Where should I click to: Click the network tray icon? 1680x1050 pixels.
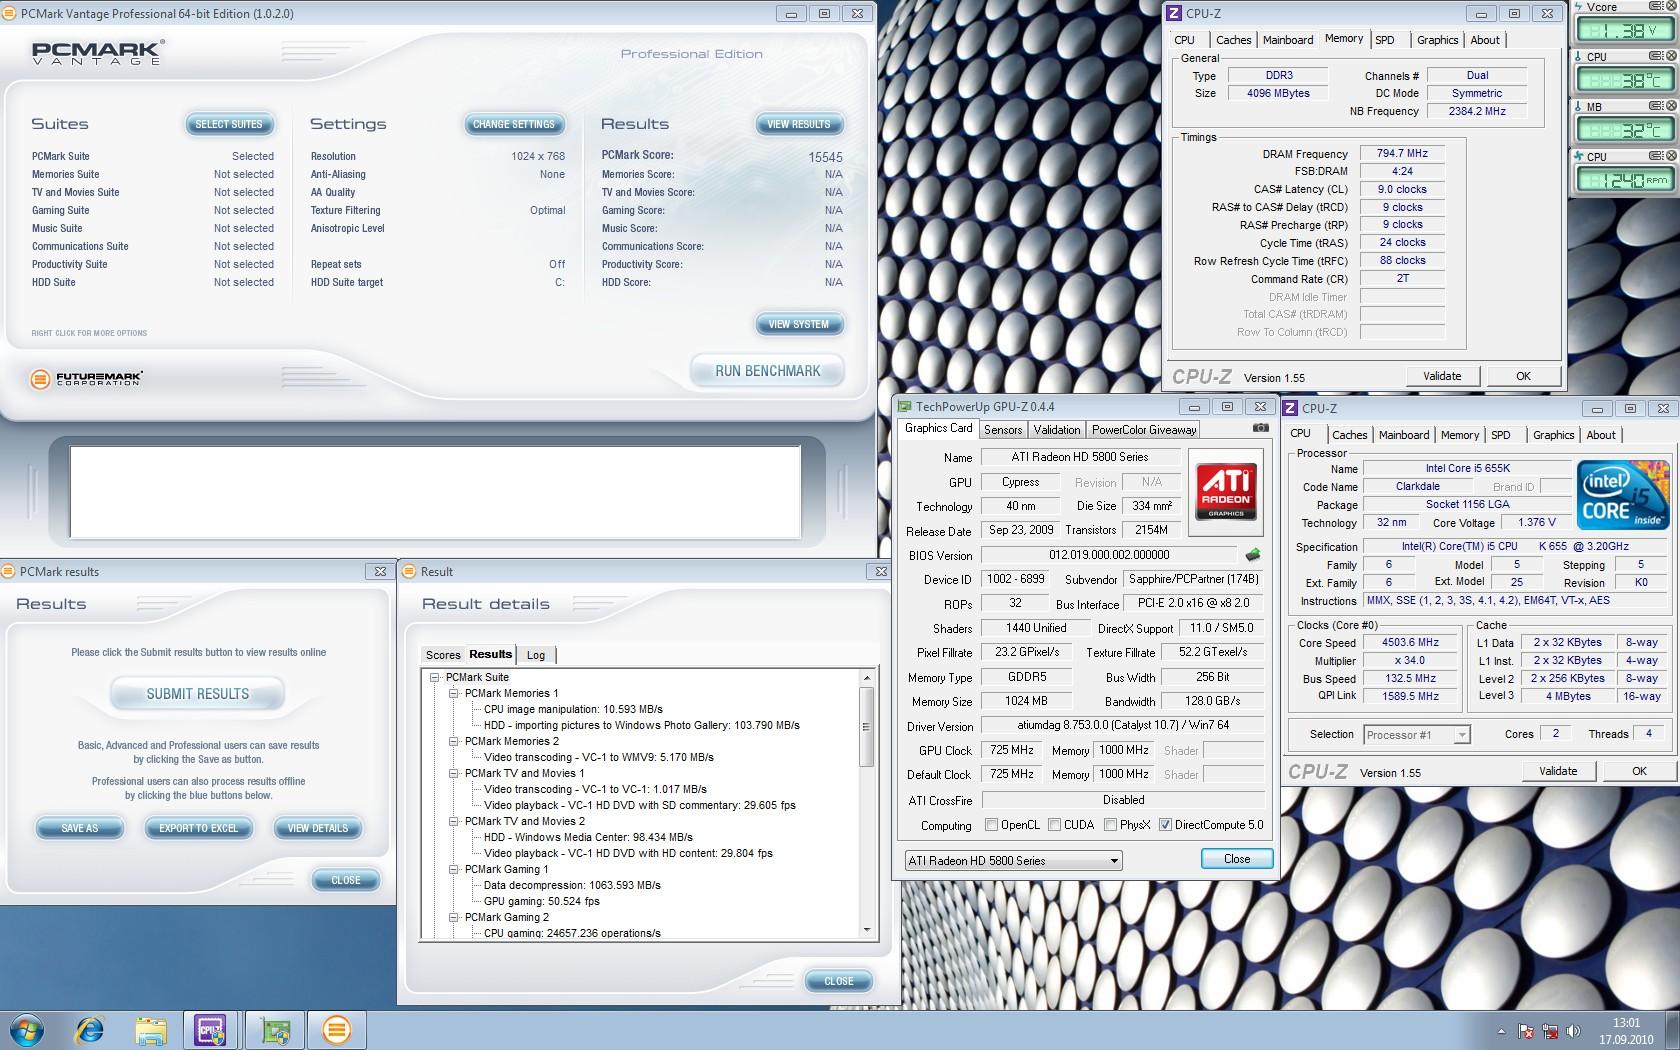(1550, 1031)
